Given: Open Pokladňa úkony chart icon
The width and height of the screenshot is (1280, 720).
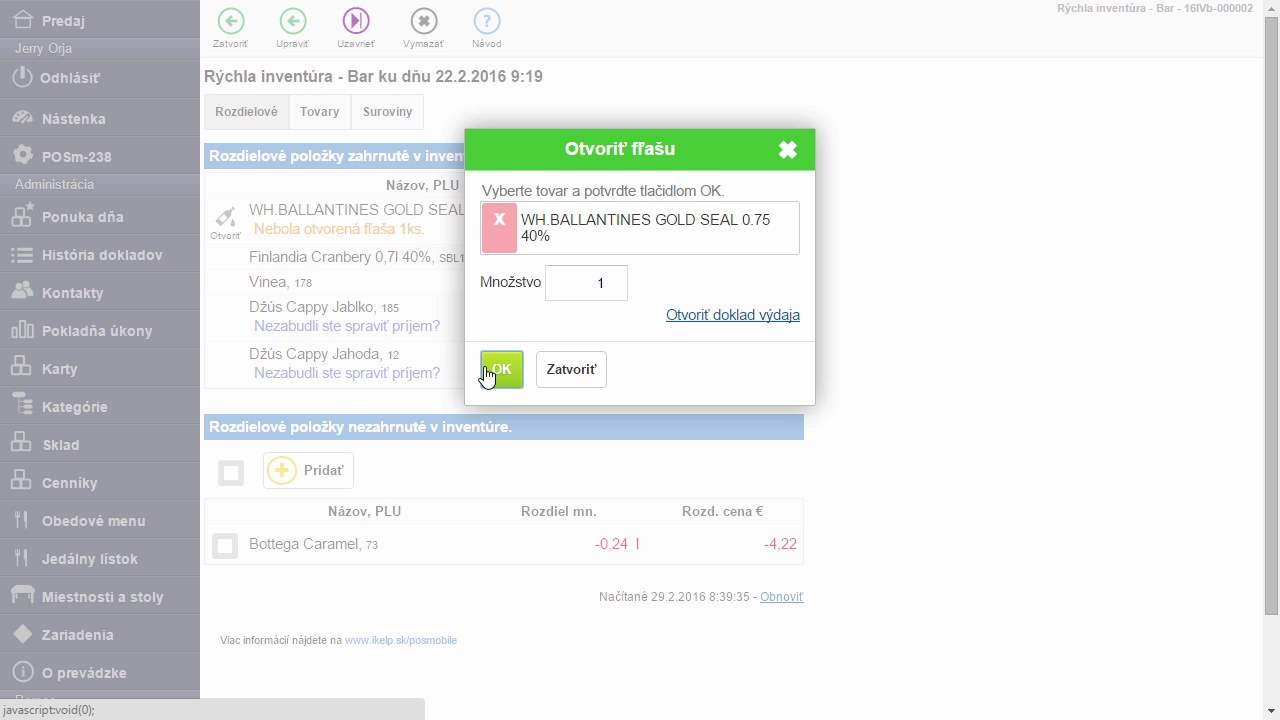Looking at the screenshot, I should (x=22, y=330).
